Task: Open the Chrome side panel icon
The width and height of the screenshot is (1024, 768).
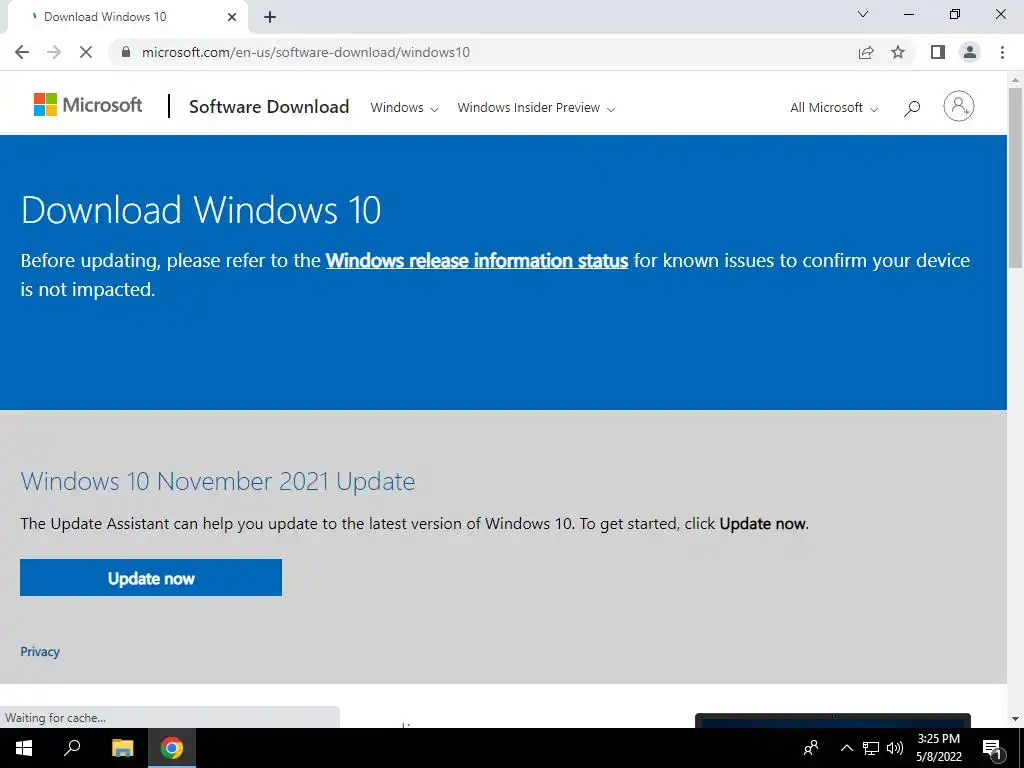Action: pos(938,52)
